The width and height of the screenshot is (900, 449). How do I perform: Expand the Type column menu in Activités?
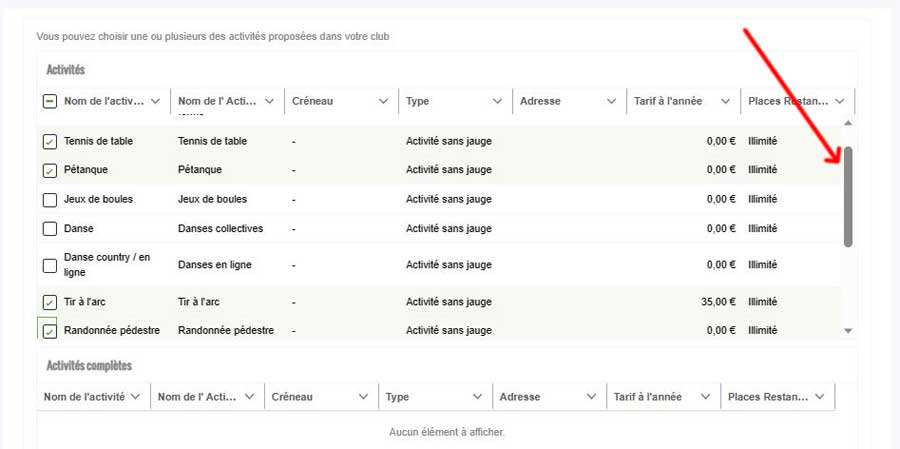(x=497, y=102)
